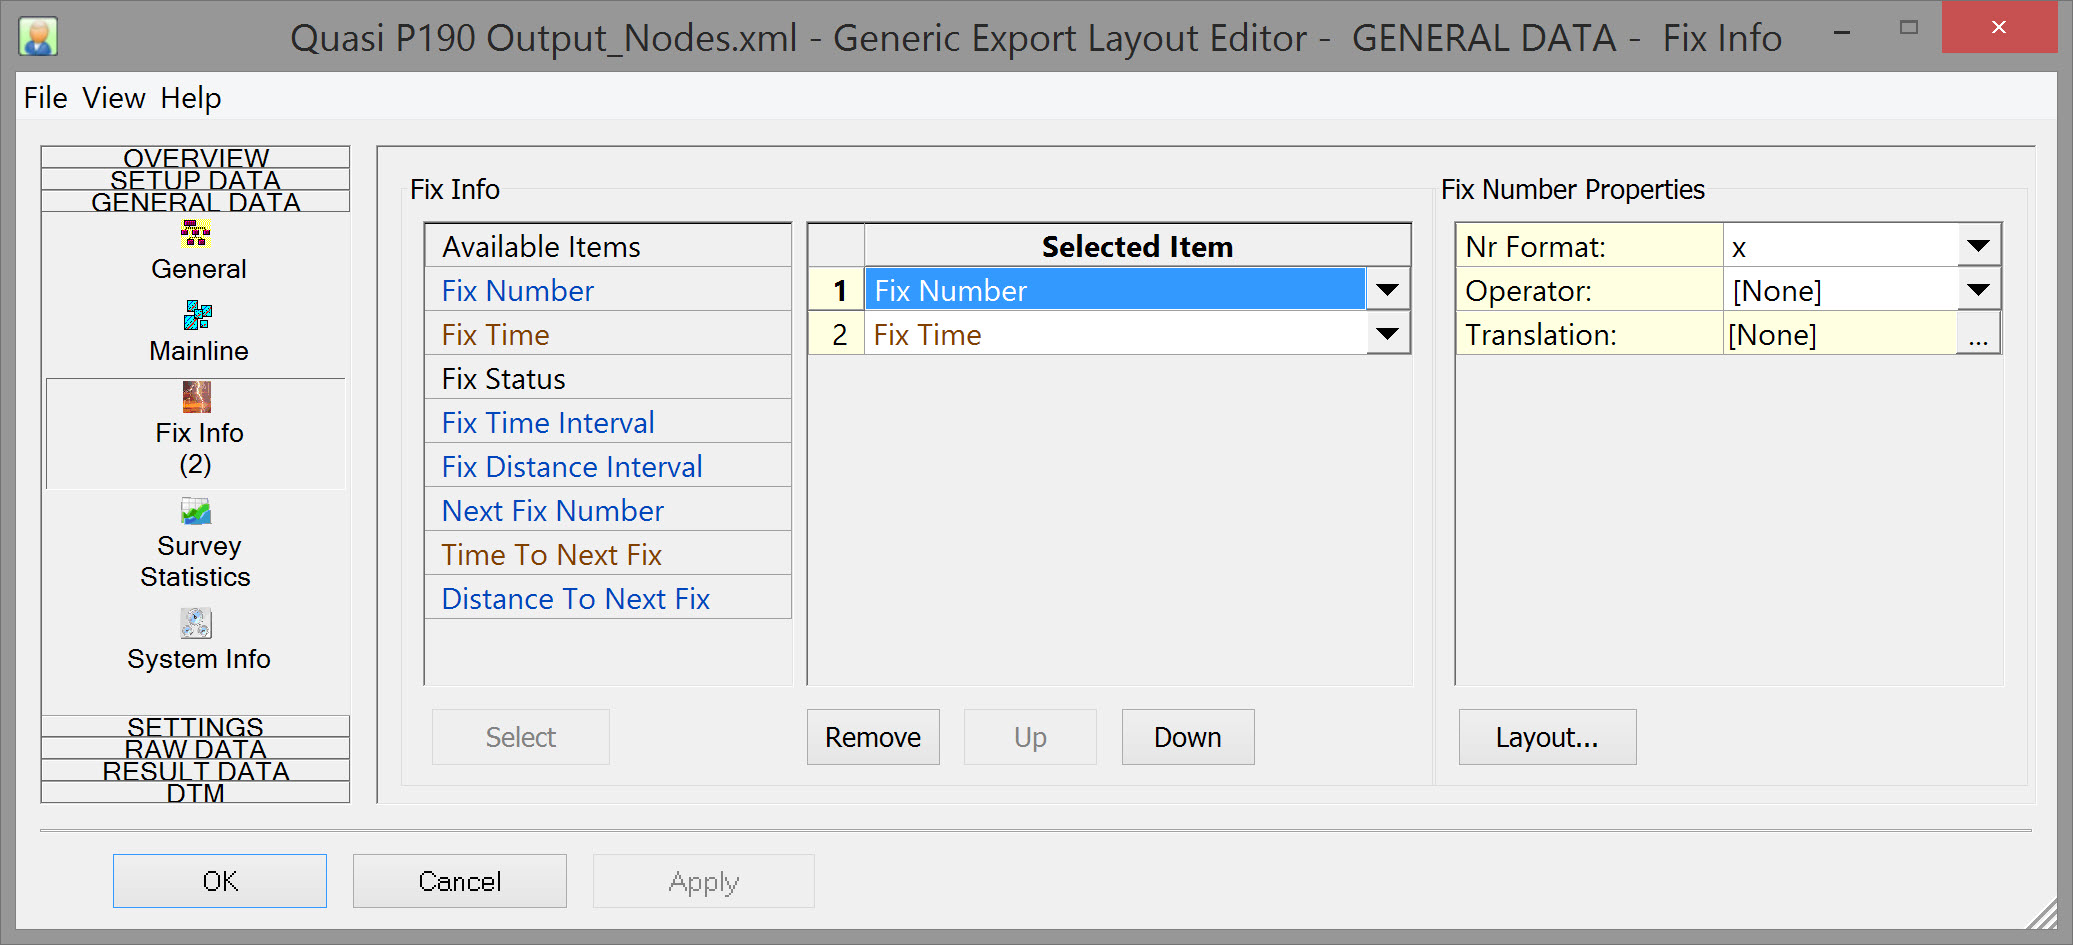Click the Translation browse ellipsis button
This screenshot has height=945, width=2073.
1978,336
